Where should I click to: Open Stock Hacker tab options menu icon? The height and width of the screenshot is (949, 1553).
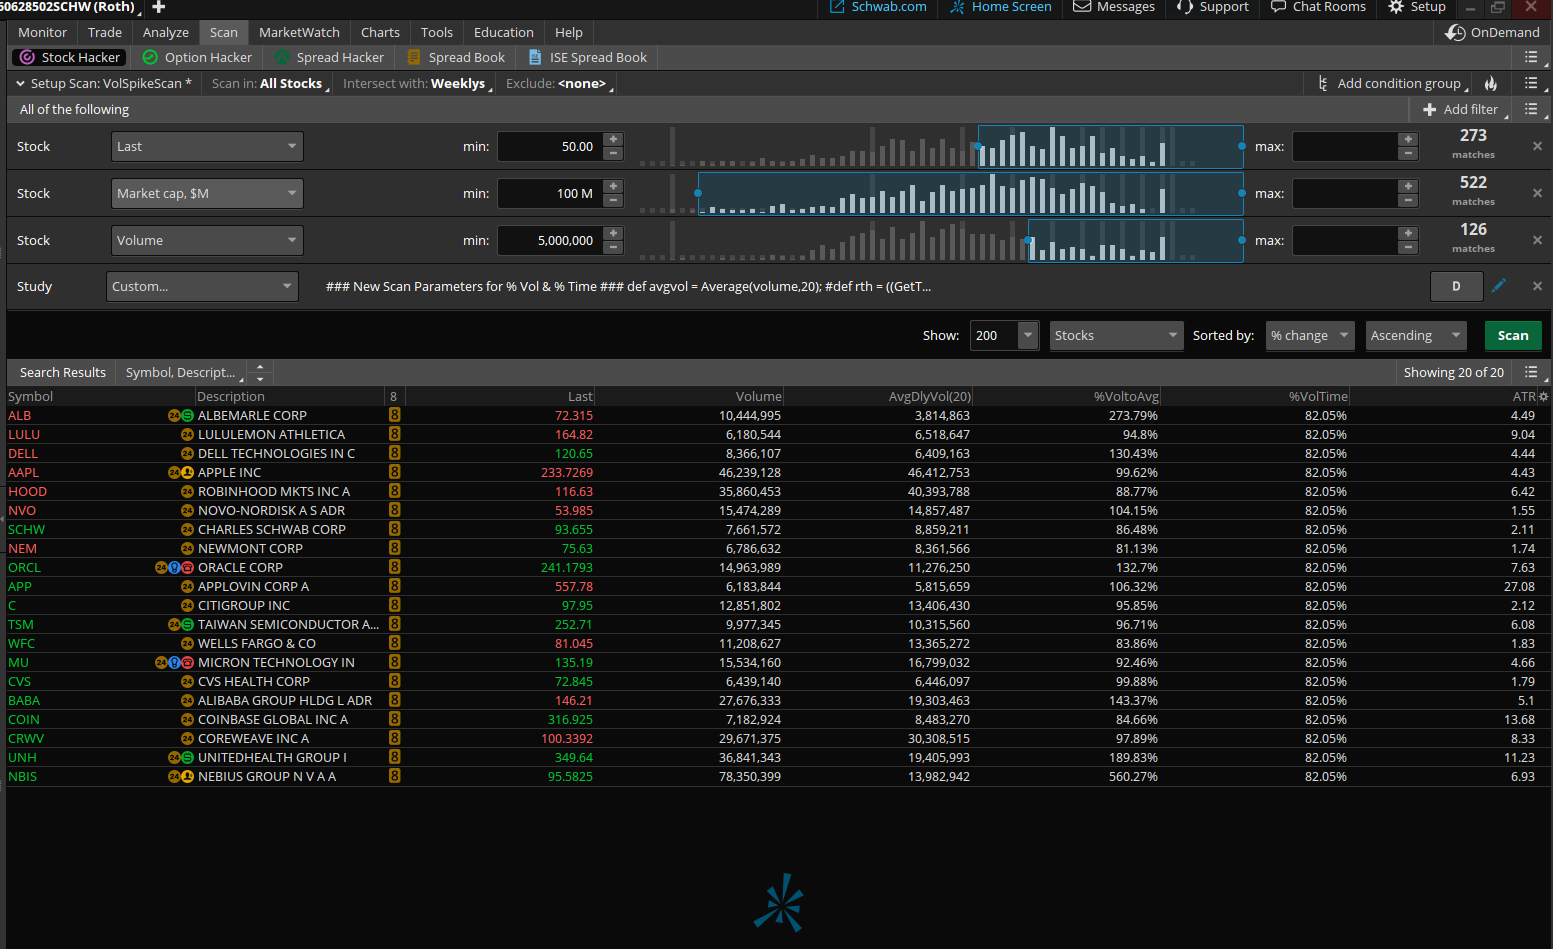[x=1531, y=58]
